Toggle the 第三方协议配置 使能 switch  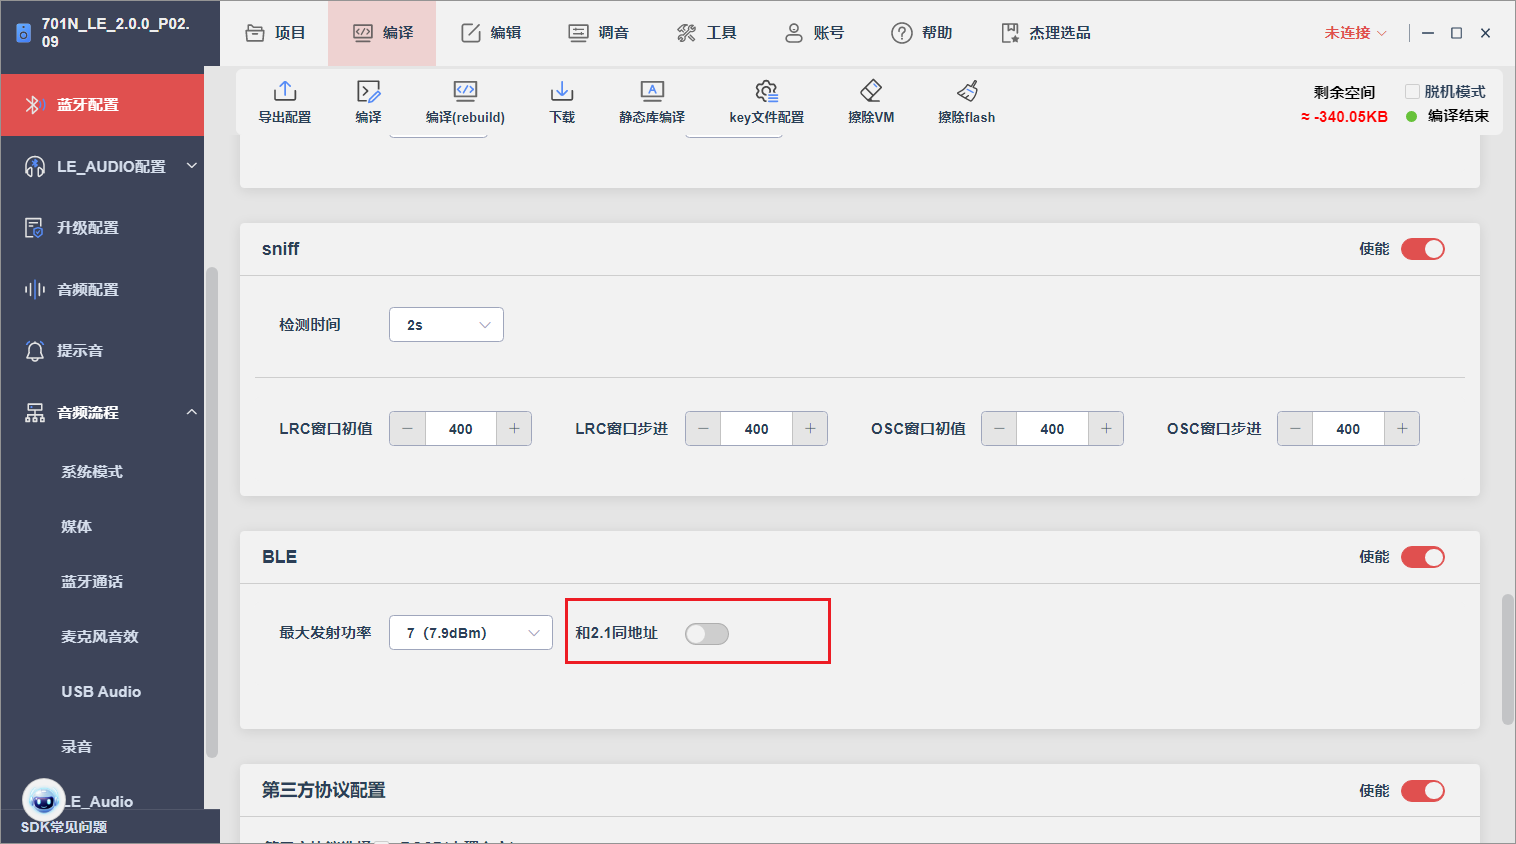1423,791
